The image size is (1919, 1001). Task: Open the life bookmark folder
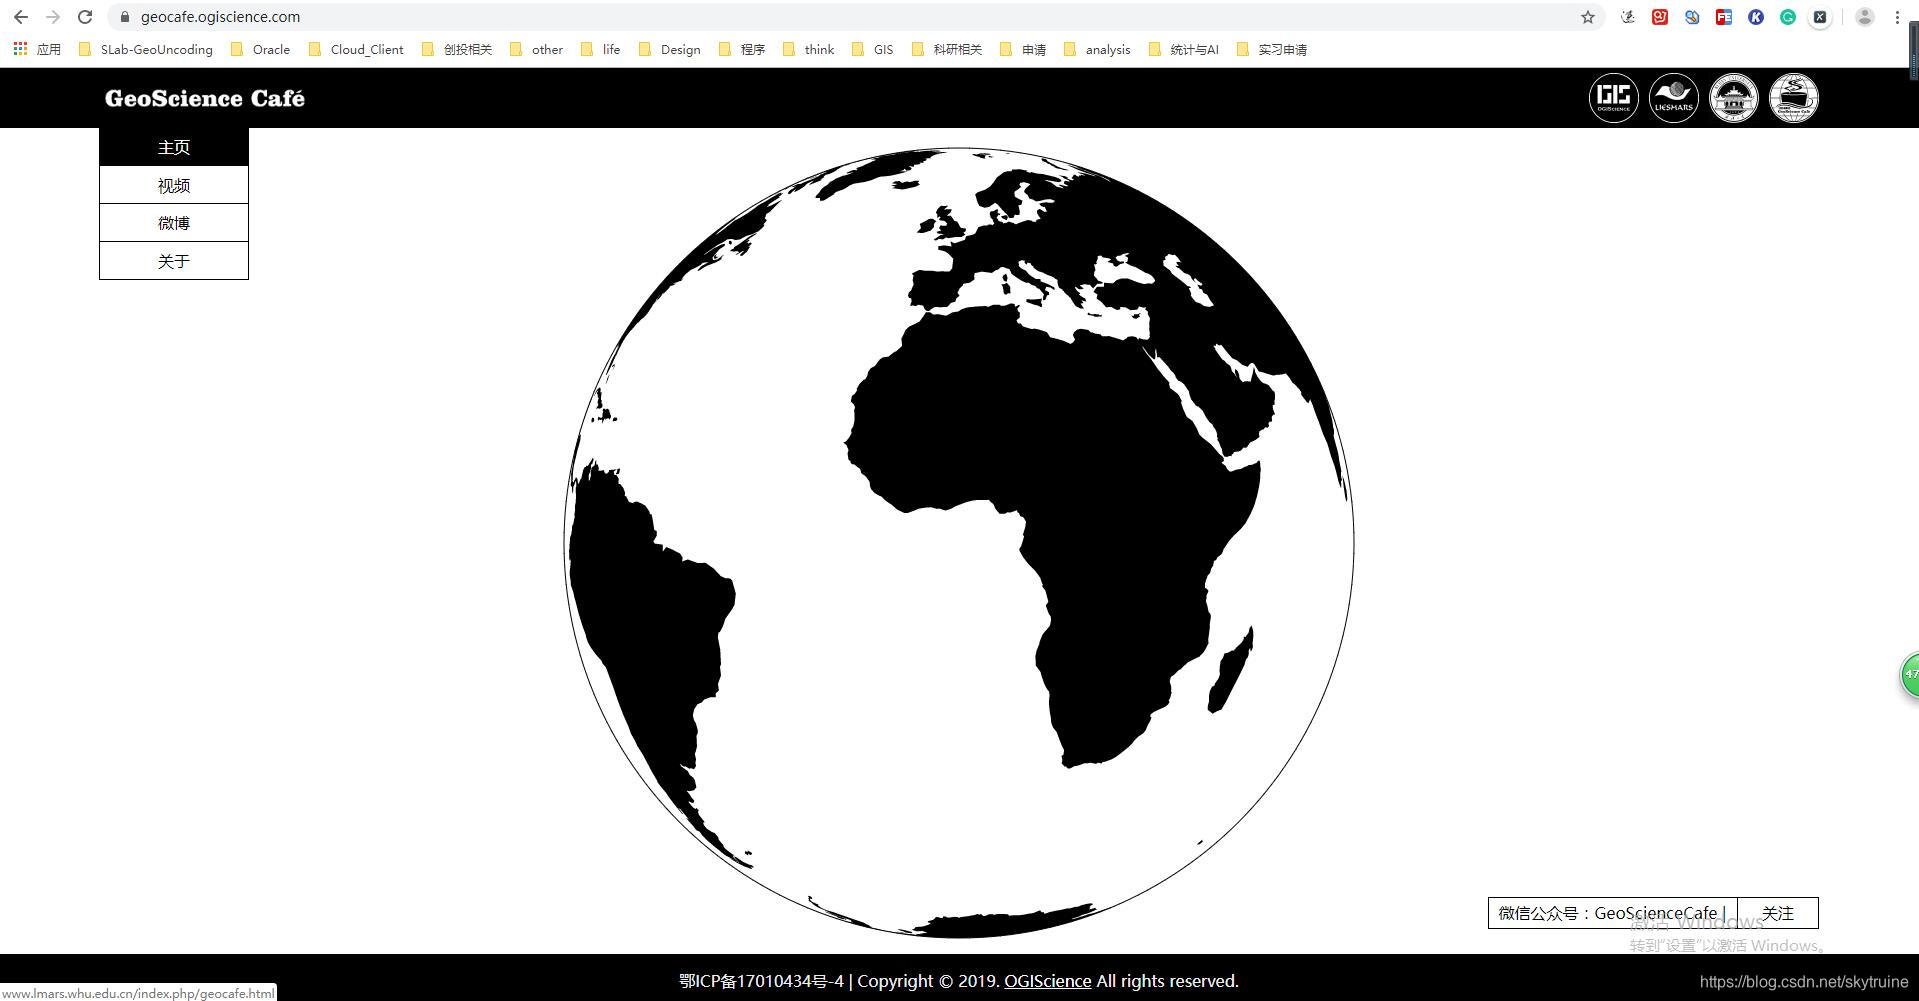pos(600,49)
